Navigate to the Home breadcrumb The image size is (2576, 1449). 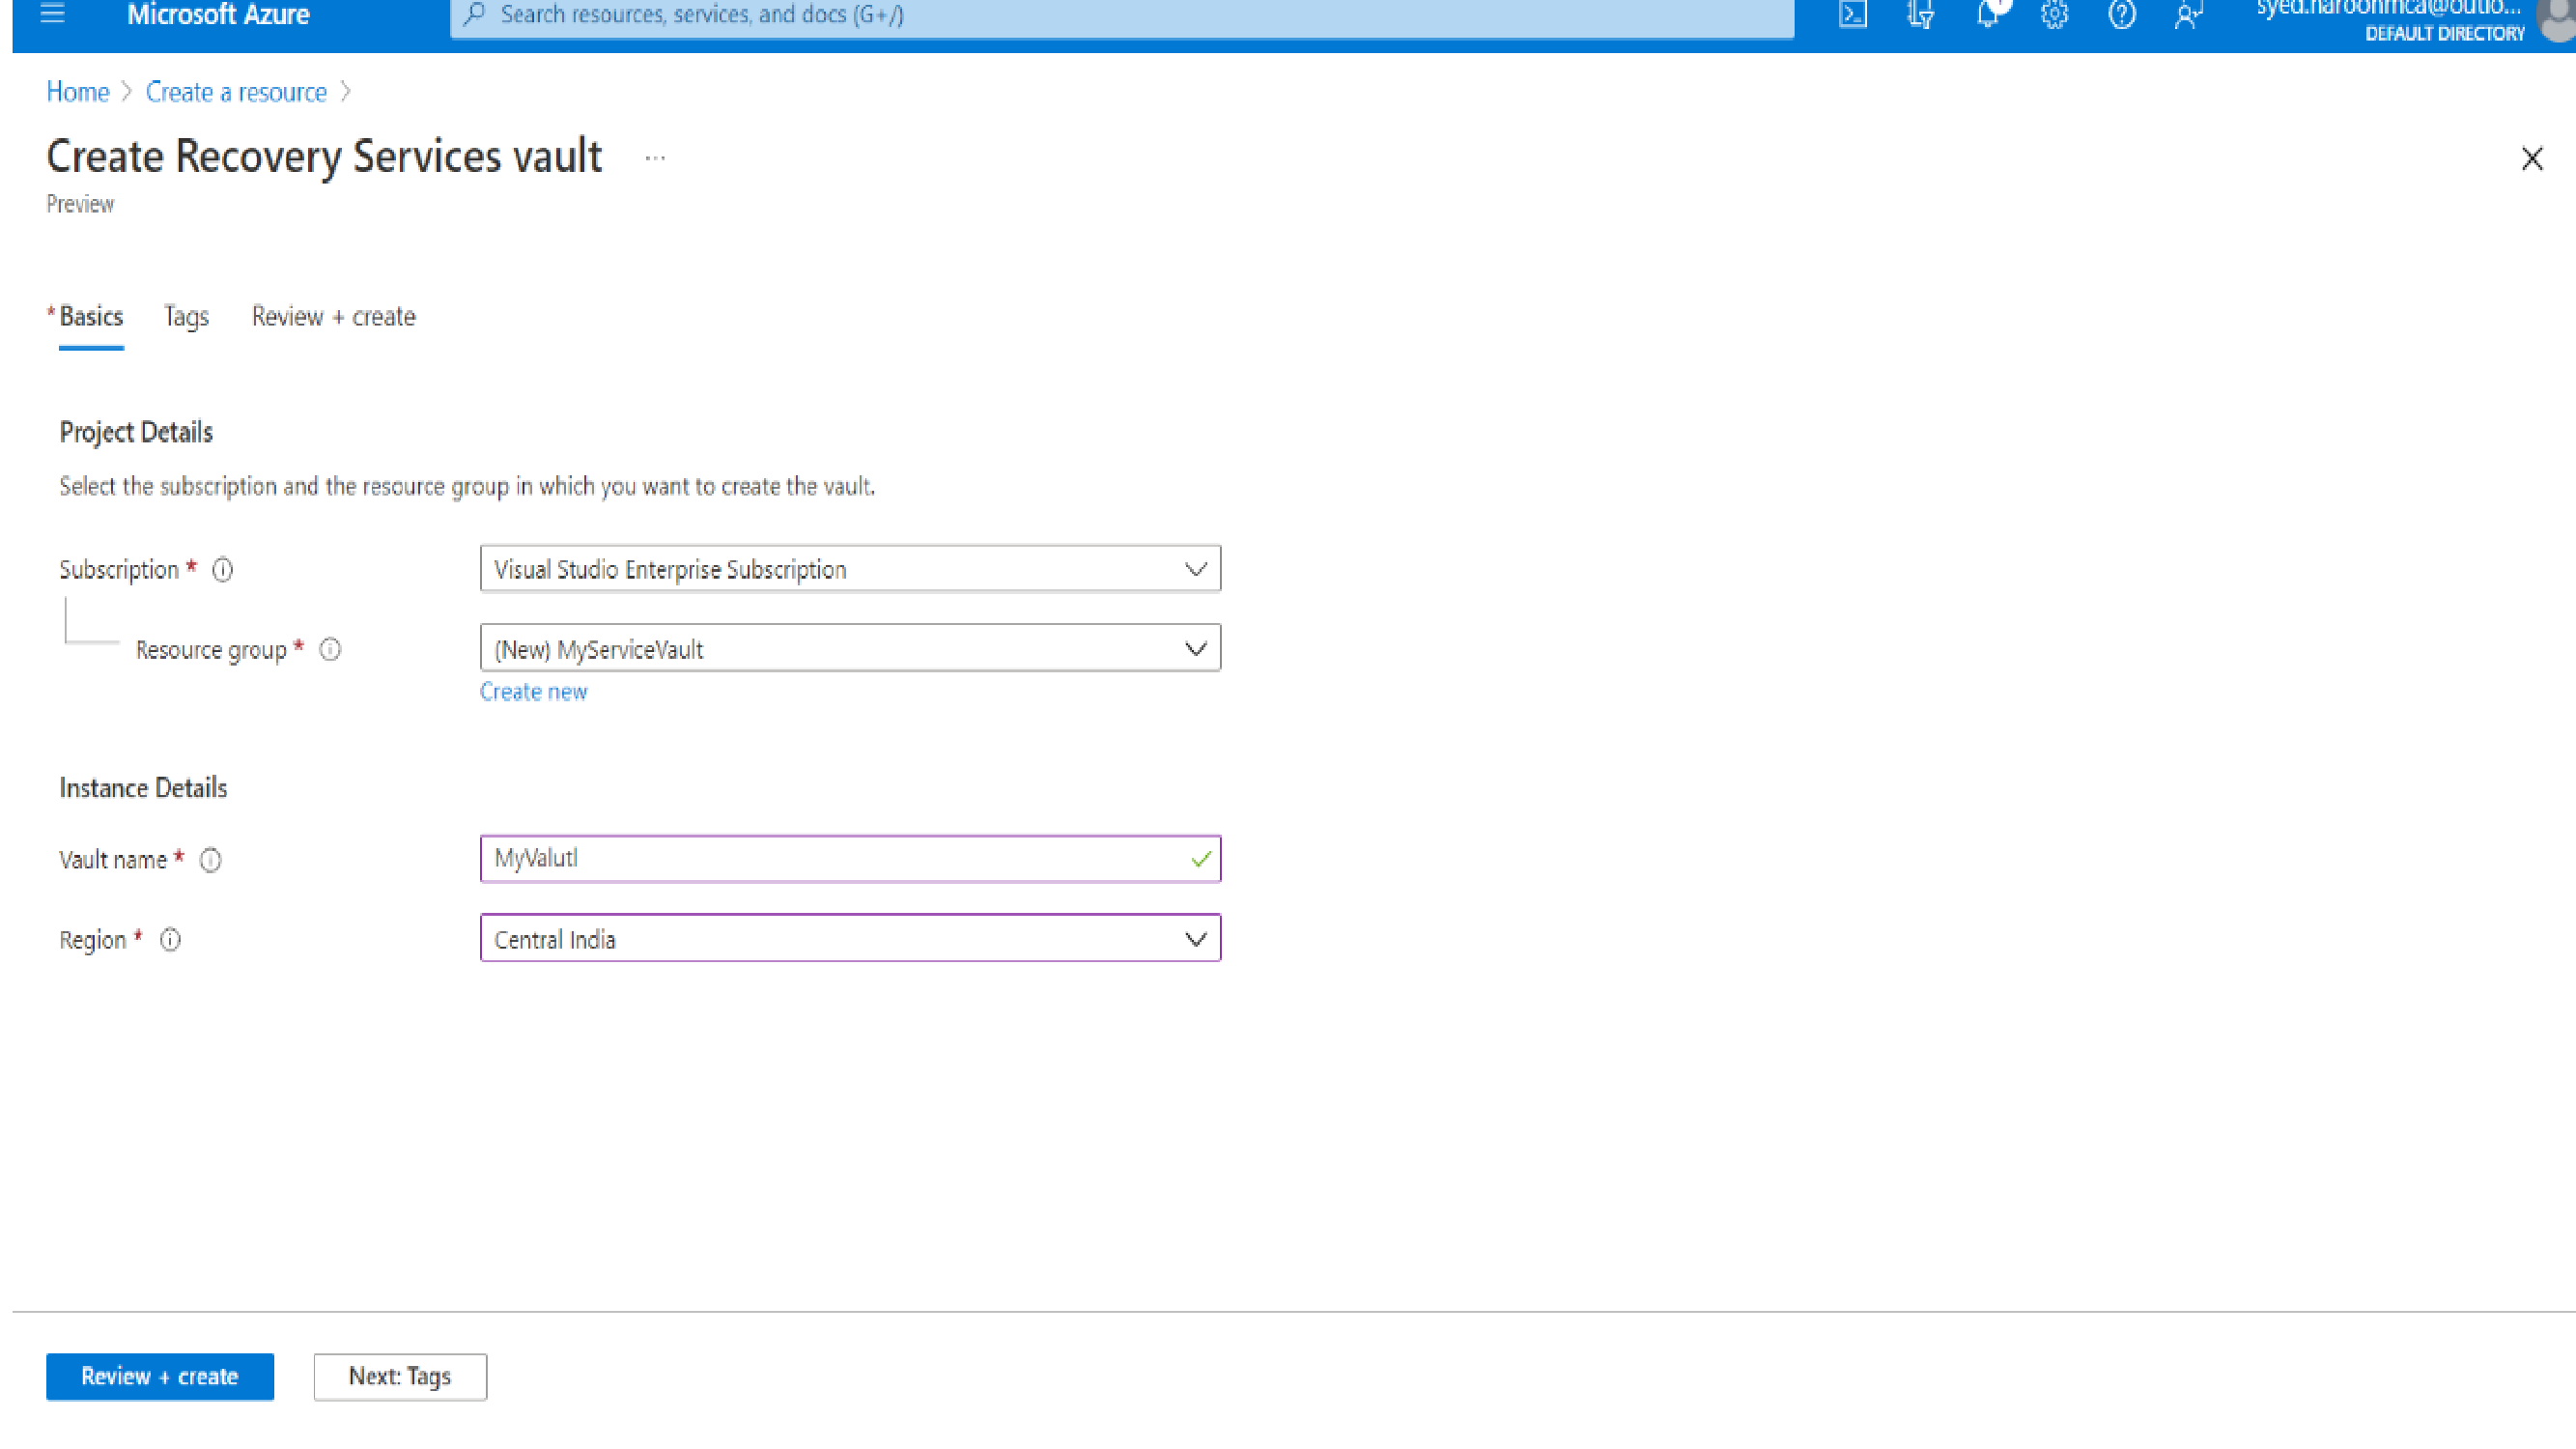78,92
